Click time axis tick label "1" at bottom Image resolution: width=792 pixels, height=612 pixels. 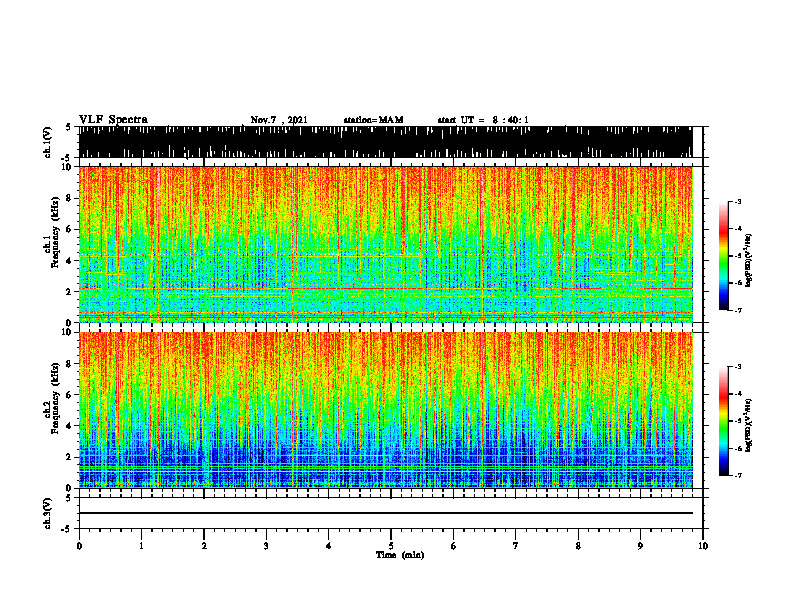tap(141, 546)
